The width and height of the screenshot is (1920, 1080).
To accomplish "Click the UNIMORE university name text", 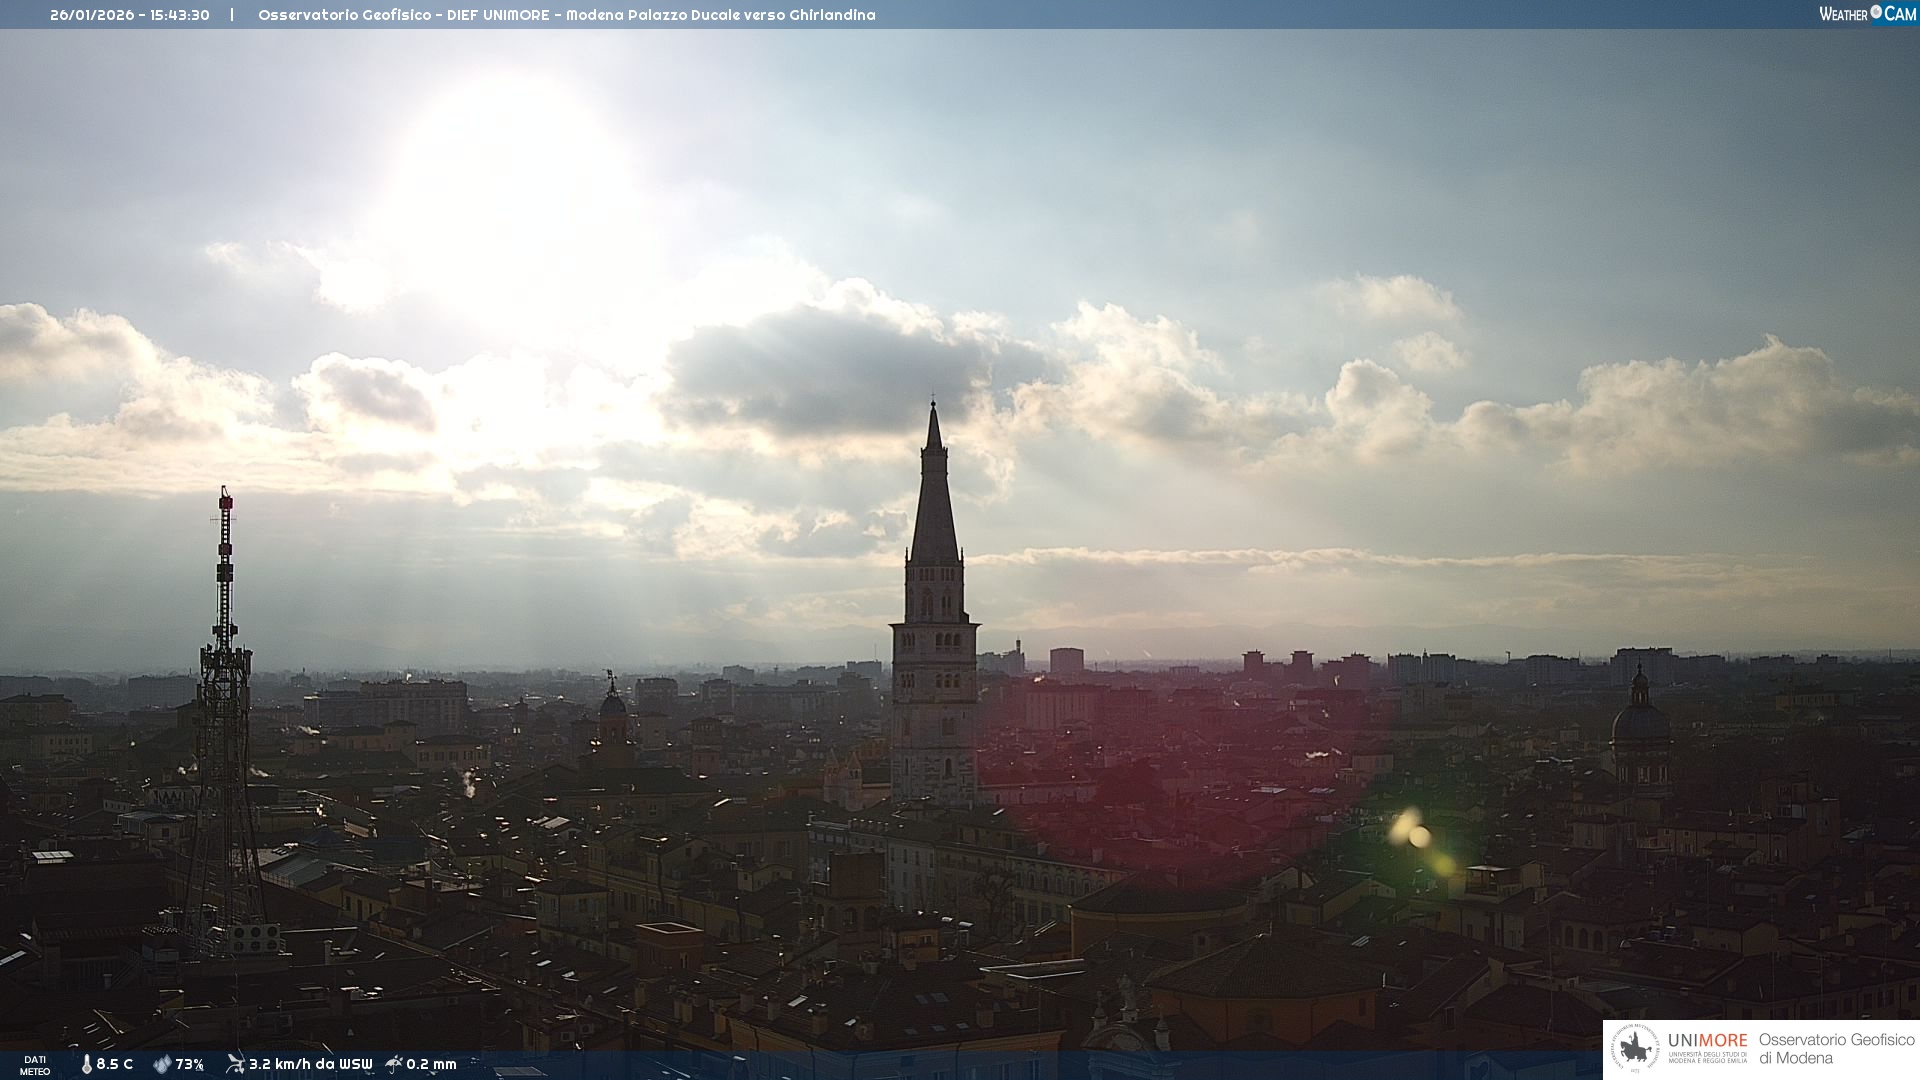I will pos(1707,1041).
